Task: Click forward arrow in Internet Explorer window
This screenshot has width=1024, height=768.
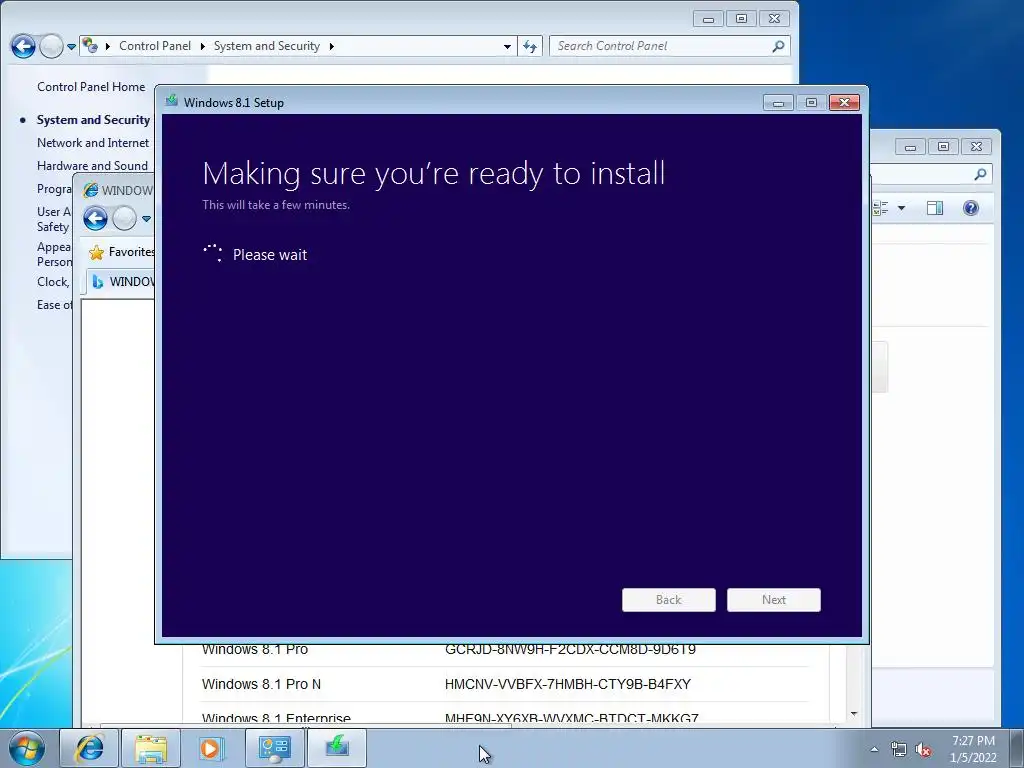Action: coord(124,218)
